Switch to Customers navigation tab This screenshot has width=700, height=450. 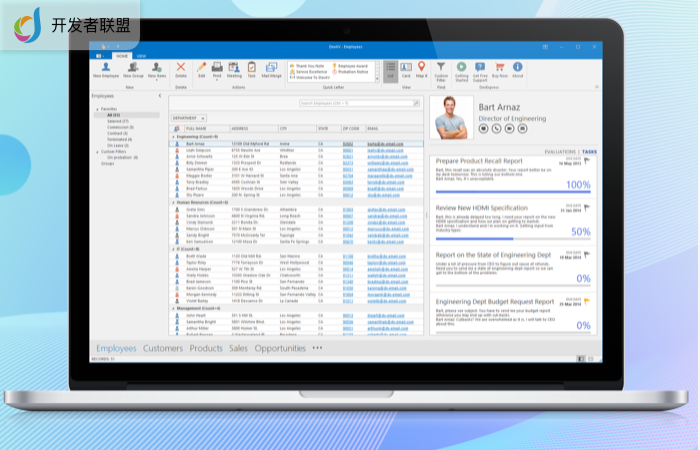(x=163, y=348)
